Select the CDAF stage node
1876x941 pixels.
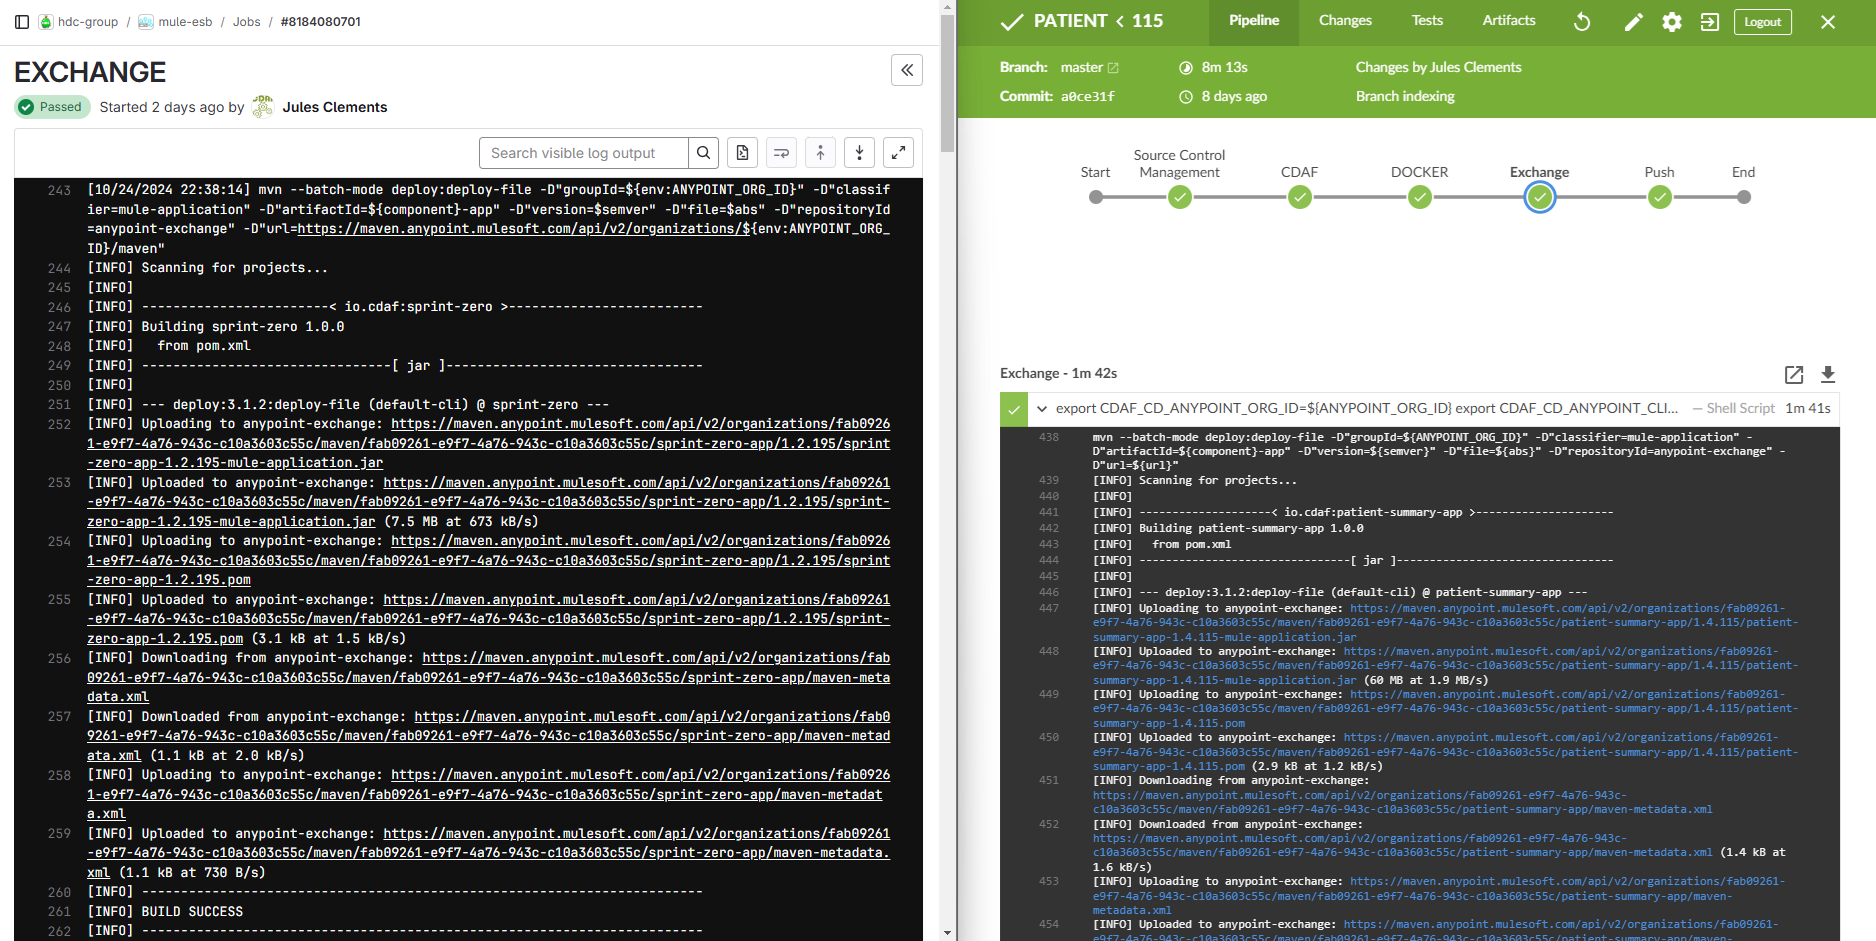1300,197
